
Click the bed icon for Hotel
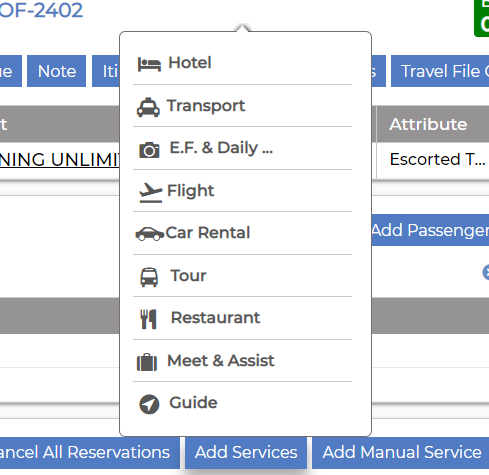pos(149,64)
